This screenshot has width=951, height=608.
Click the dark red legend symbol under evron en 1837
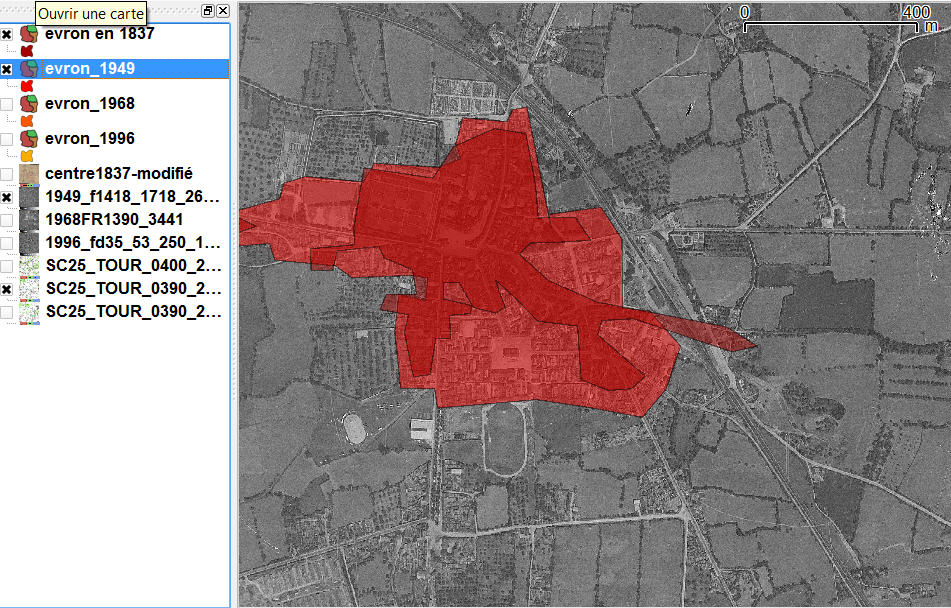pos(27,51)
